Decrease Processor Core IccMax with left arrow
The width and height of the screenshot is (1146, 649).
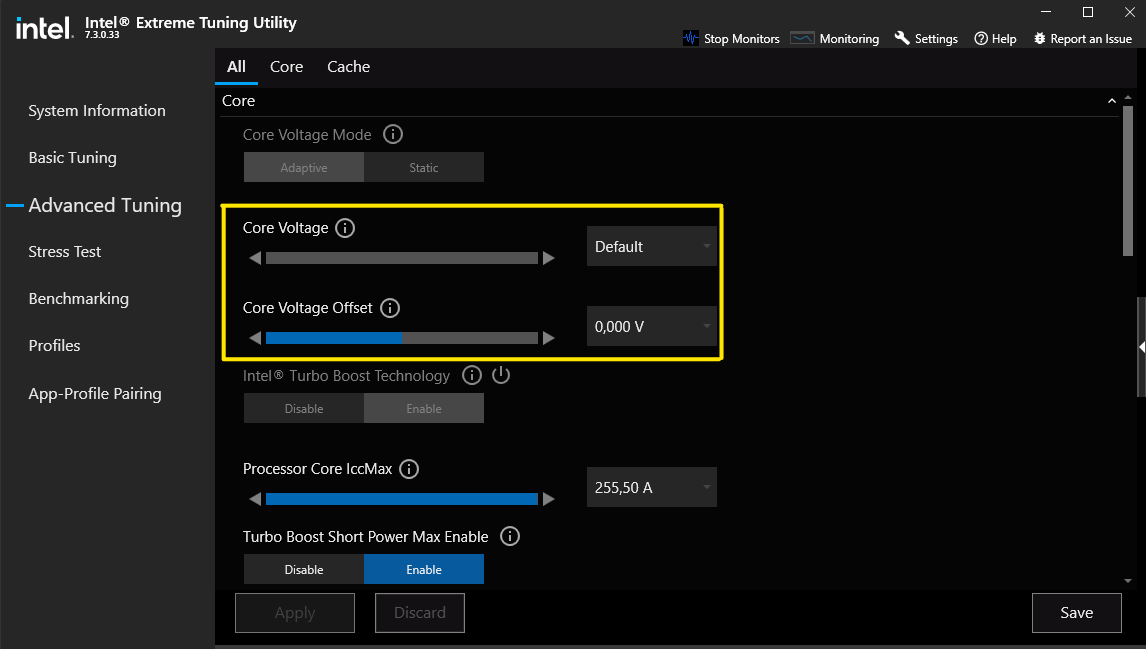coord(255,499)
